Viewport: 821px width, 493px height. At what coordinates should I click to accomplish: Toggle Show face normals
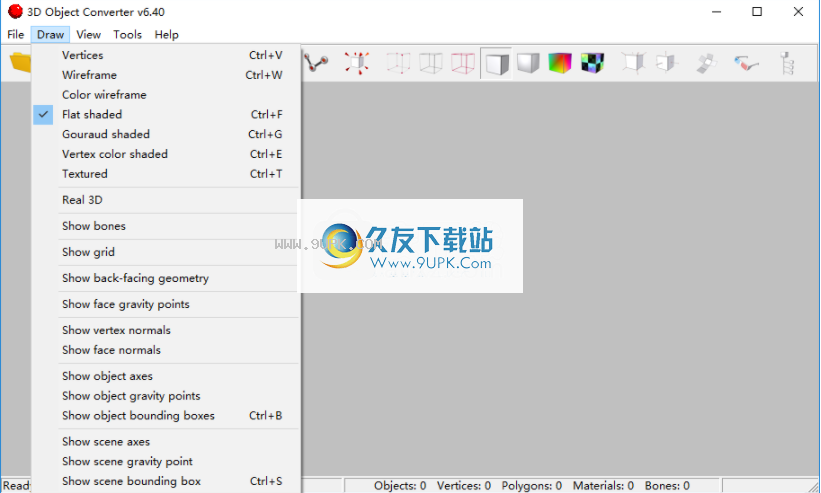coord(166,350)
